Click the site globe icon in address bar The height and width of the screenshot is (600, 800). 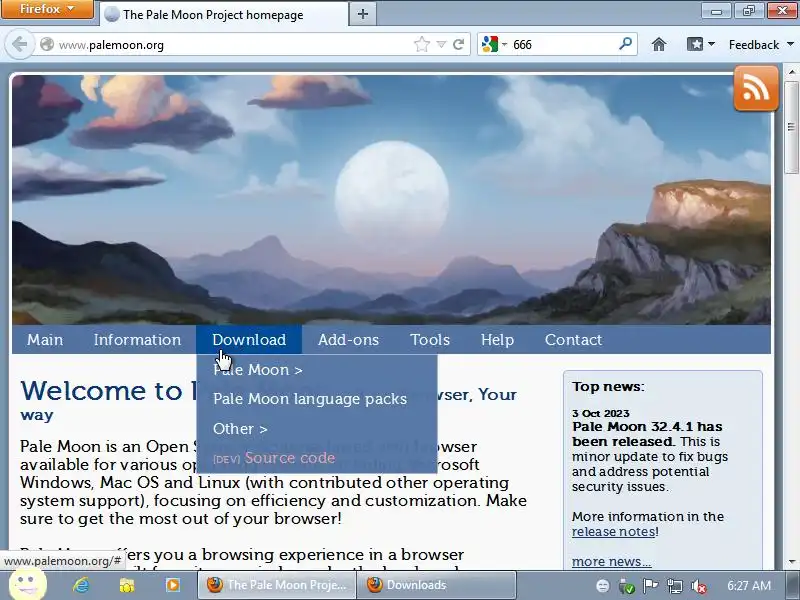(47, 44)
